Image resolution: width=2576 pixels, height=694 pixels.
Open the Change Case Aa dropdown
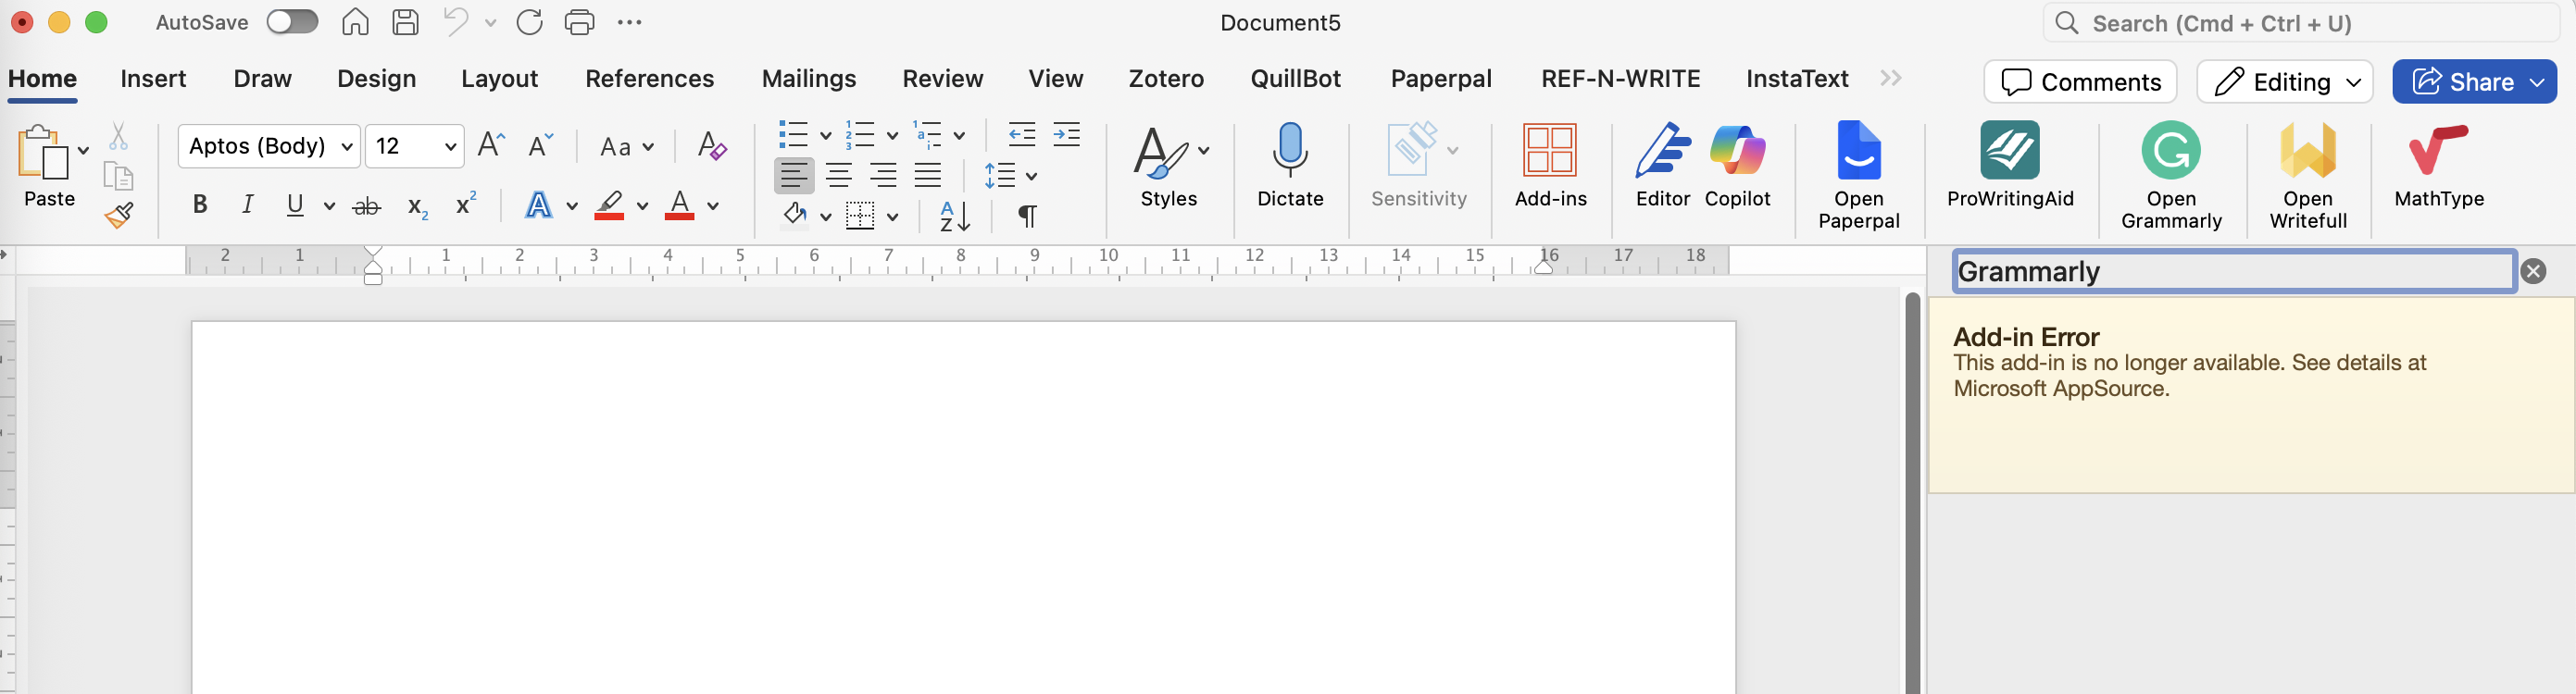[627, 147]
